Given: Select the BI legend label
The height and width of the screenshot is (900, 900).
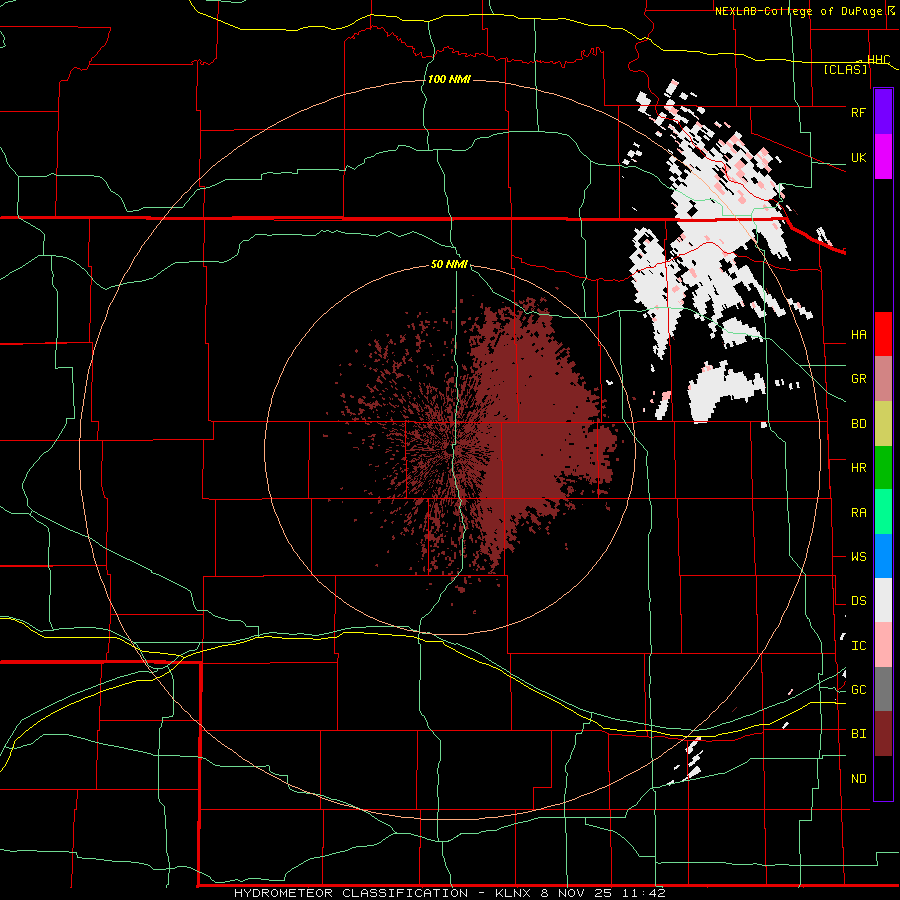Looking at the screenshot, I should pyautogui.click(x=858, y=734).
